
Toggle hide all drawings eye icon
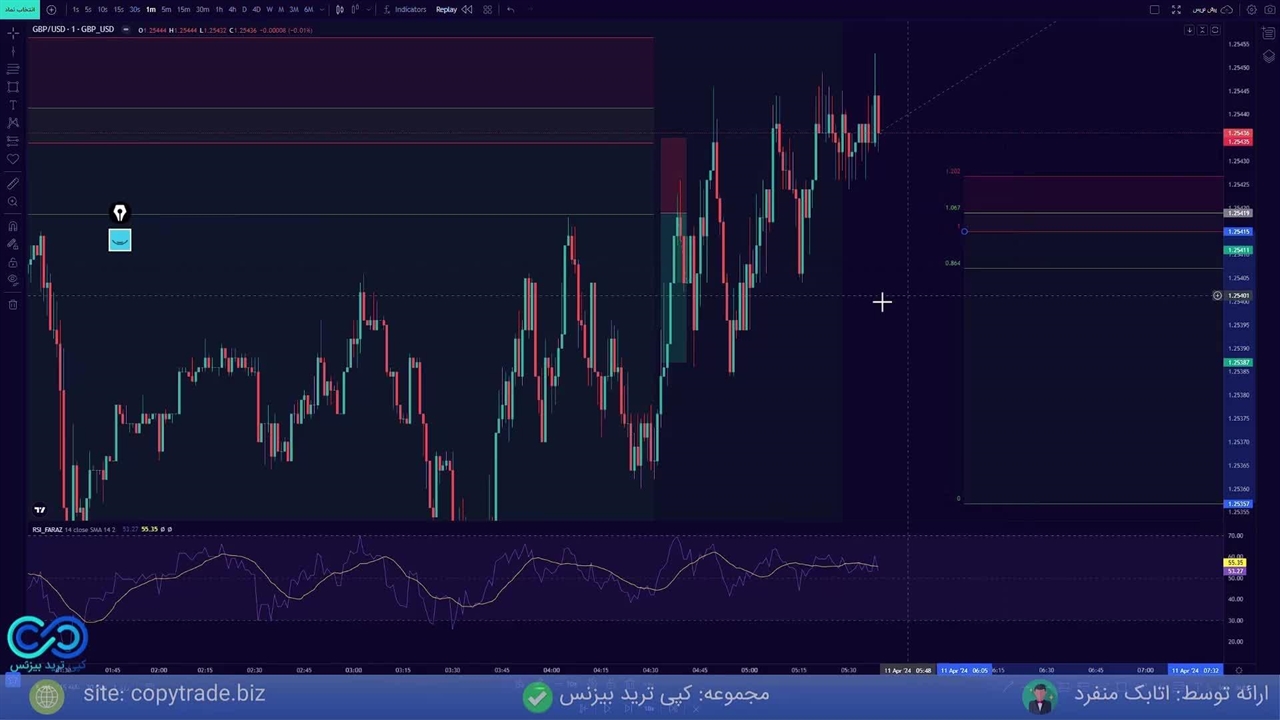13,280
